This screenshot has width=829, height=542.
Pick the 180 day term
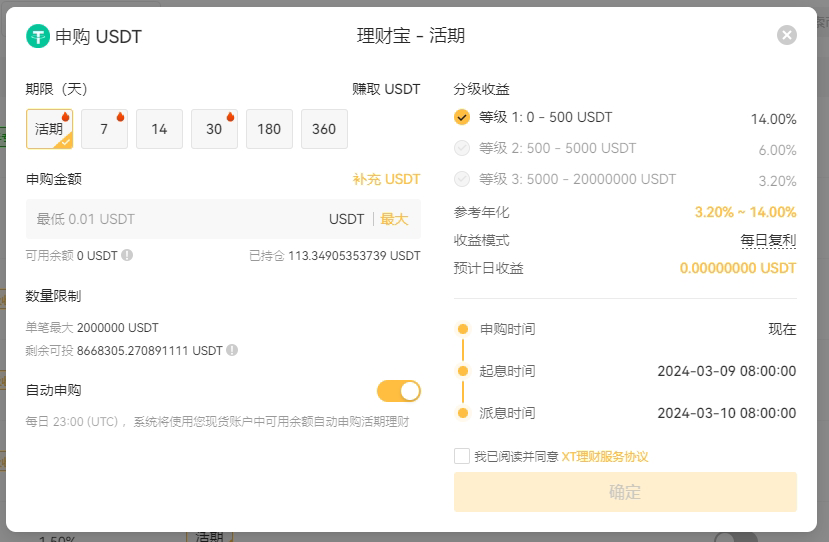[269, 129]
